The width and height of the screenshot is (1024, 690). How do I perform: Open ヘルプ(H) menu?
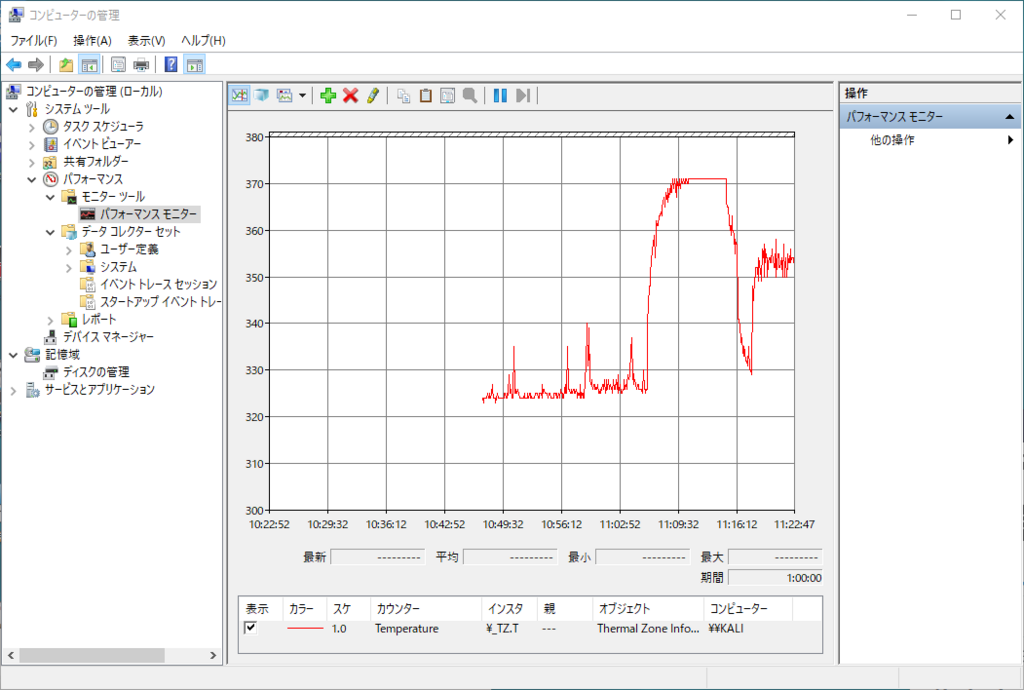click(x=203, y=40)
